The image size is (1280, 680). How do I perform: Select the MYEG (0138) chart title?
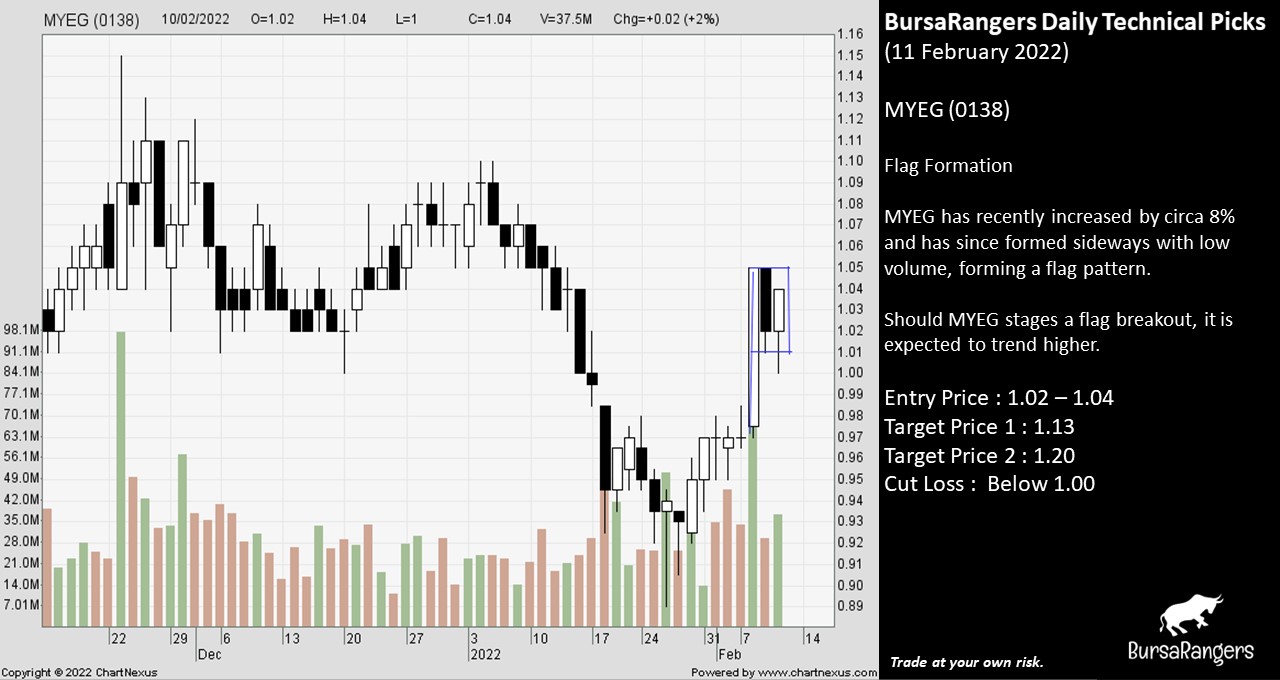coord(92,20)
